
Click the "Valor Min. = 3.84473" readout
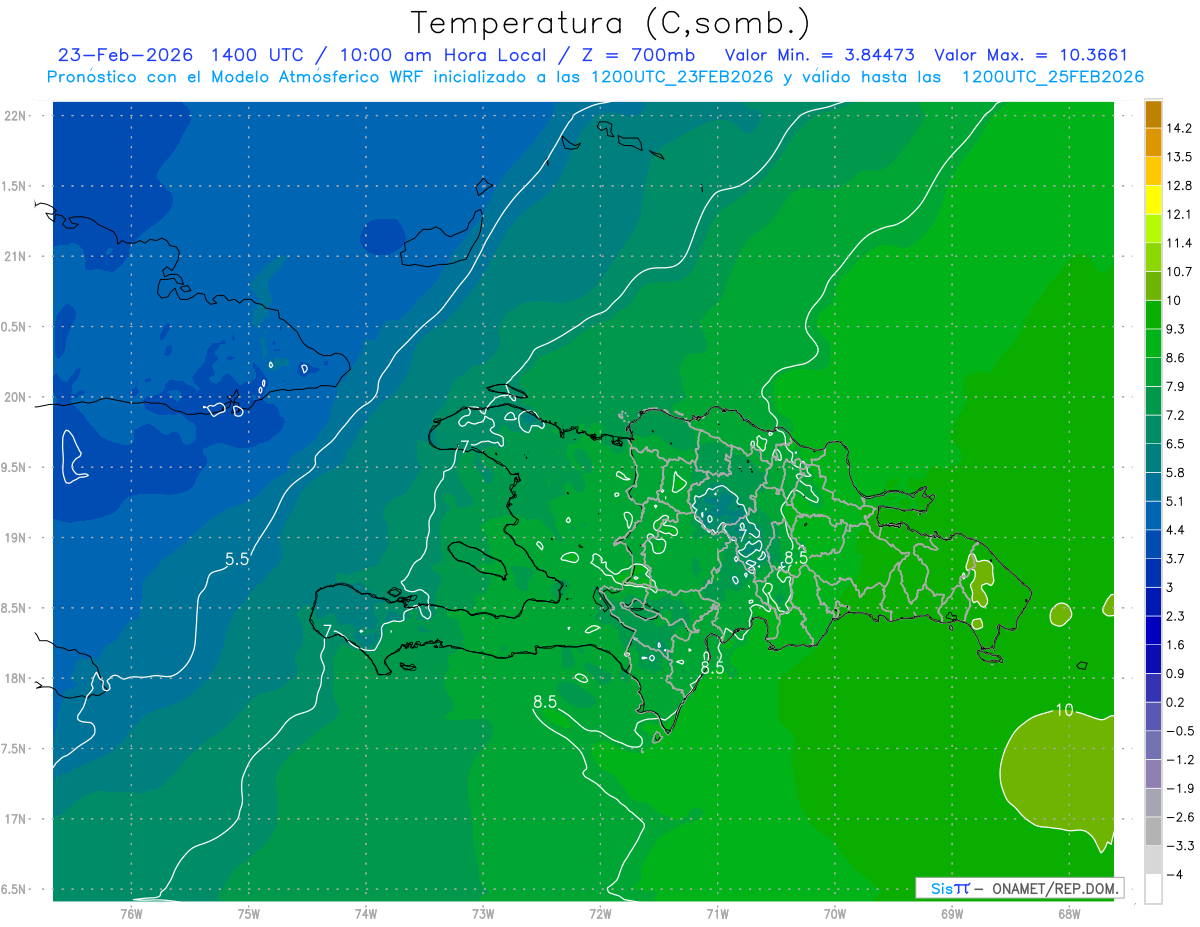pyautogui.click(x=819, y=55)
